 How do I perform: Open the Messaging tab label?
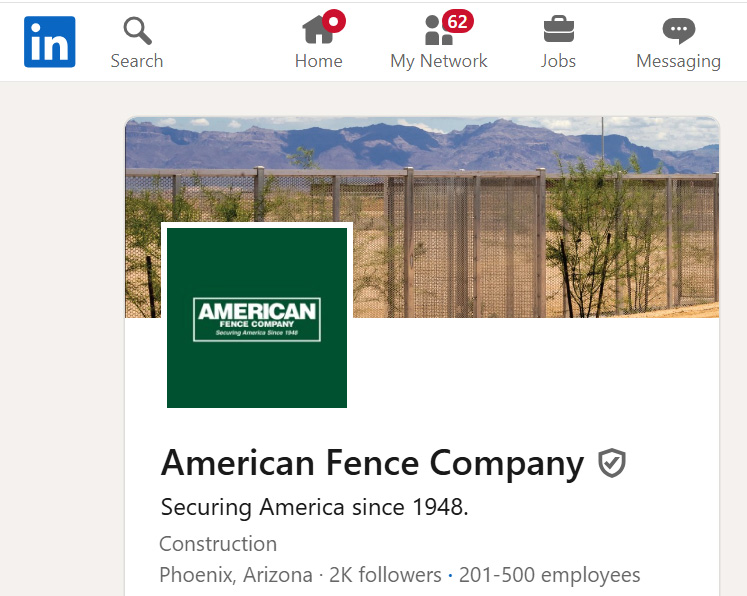coord(678,61)
